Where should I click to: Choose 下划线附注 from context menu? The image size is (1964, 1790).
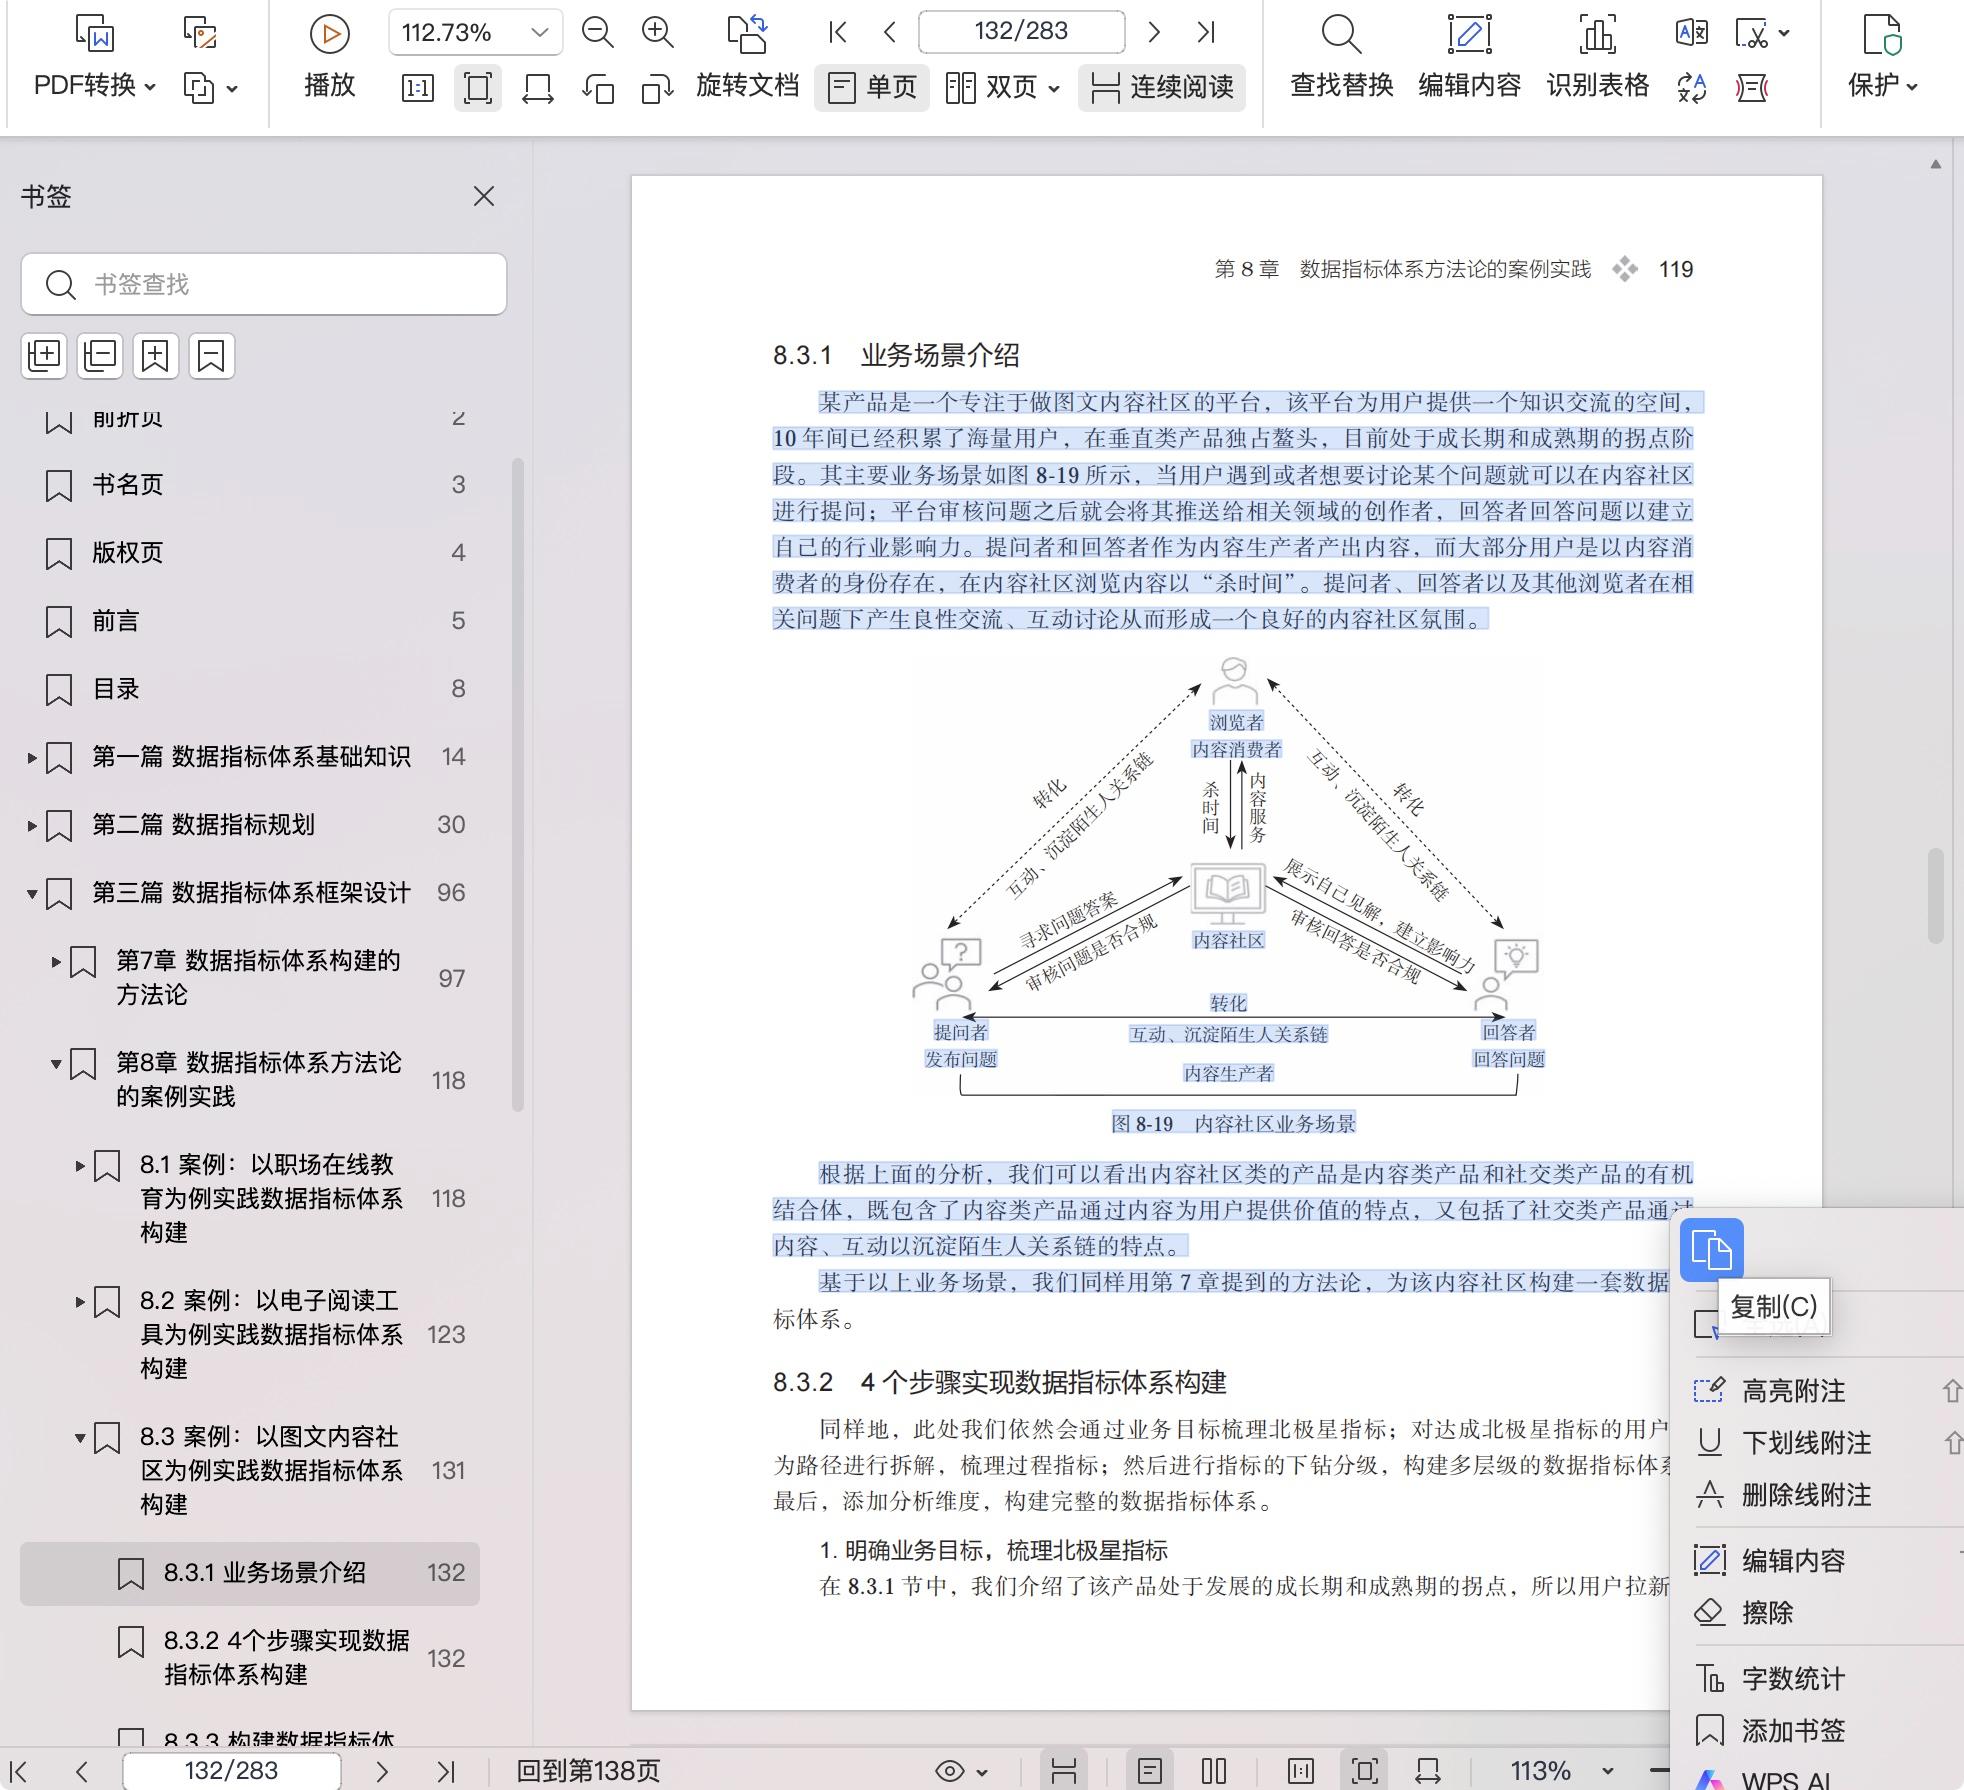click(x=1805, y=1443)
